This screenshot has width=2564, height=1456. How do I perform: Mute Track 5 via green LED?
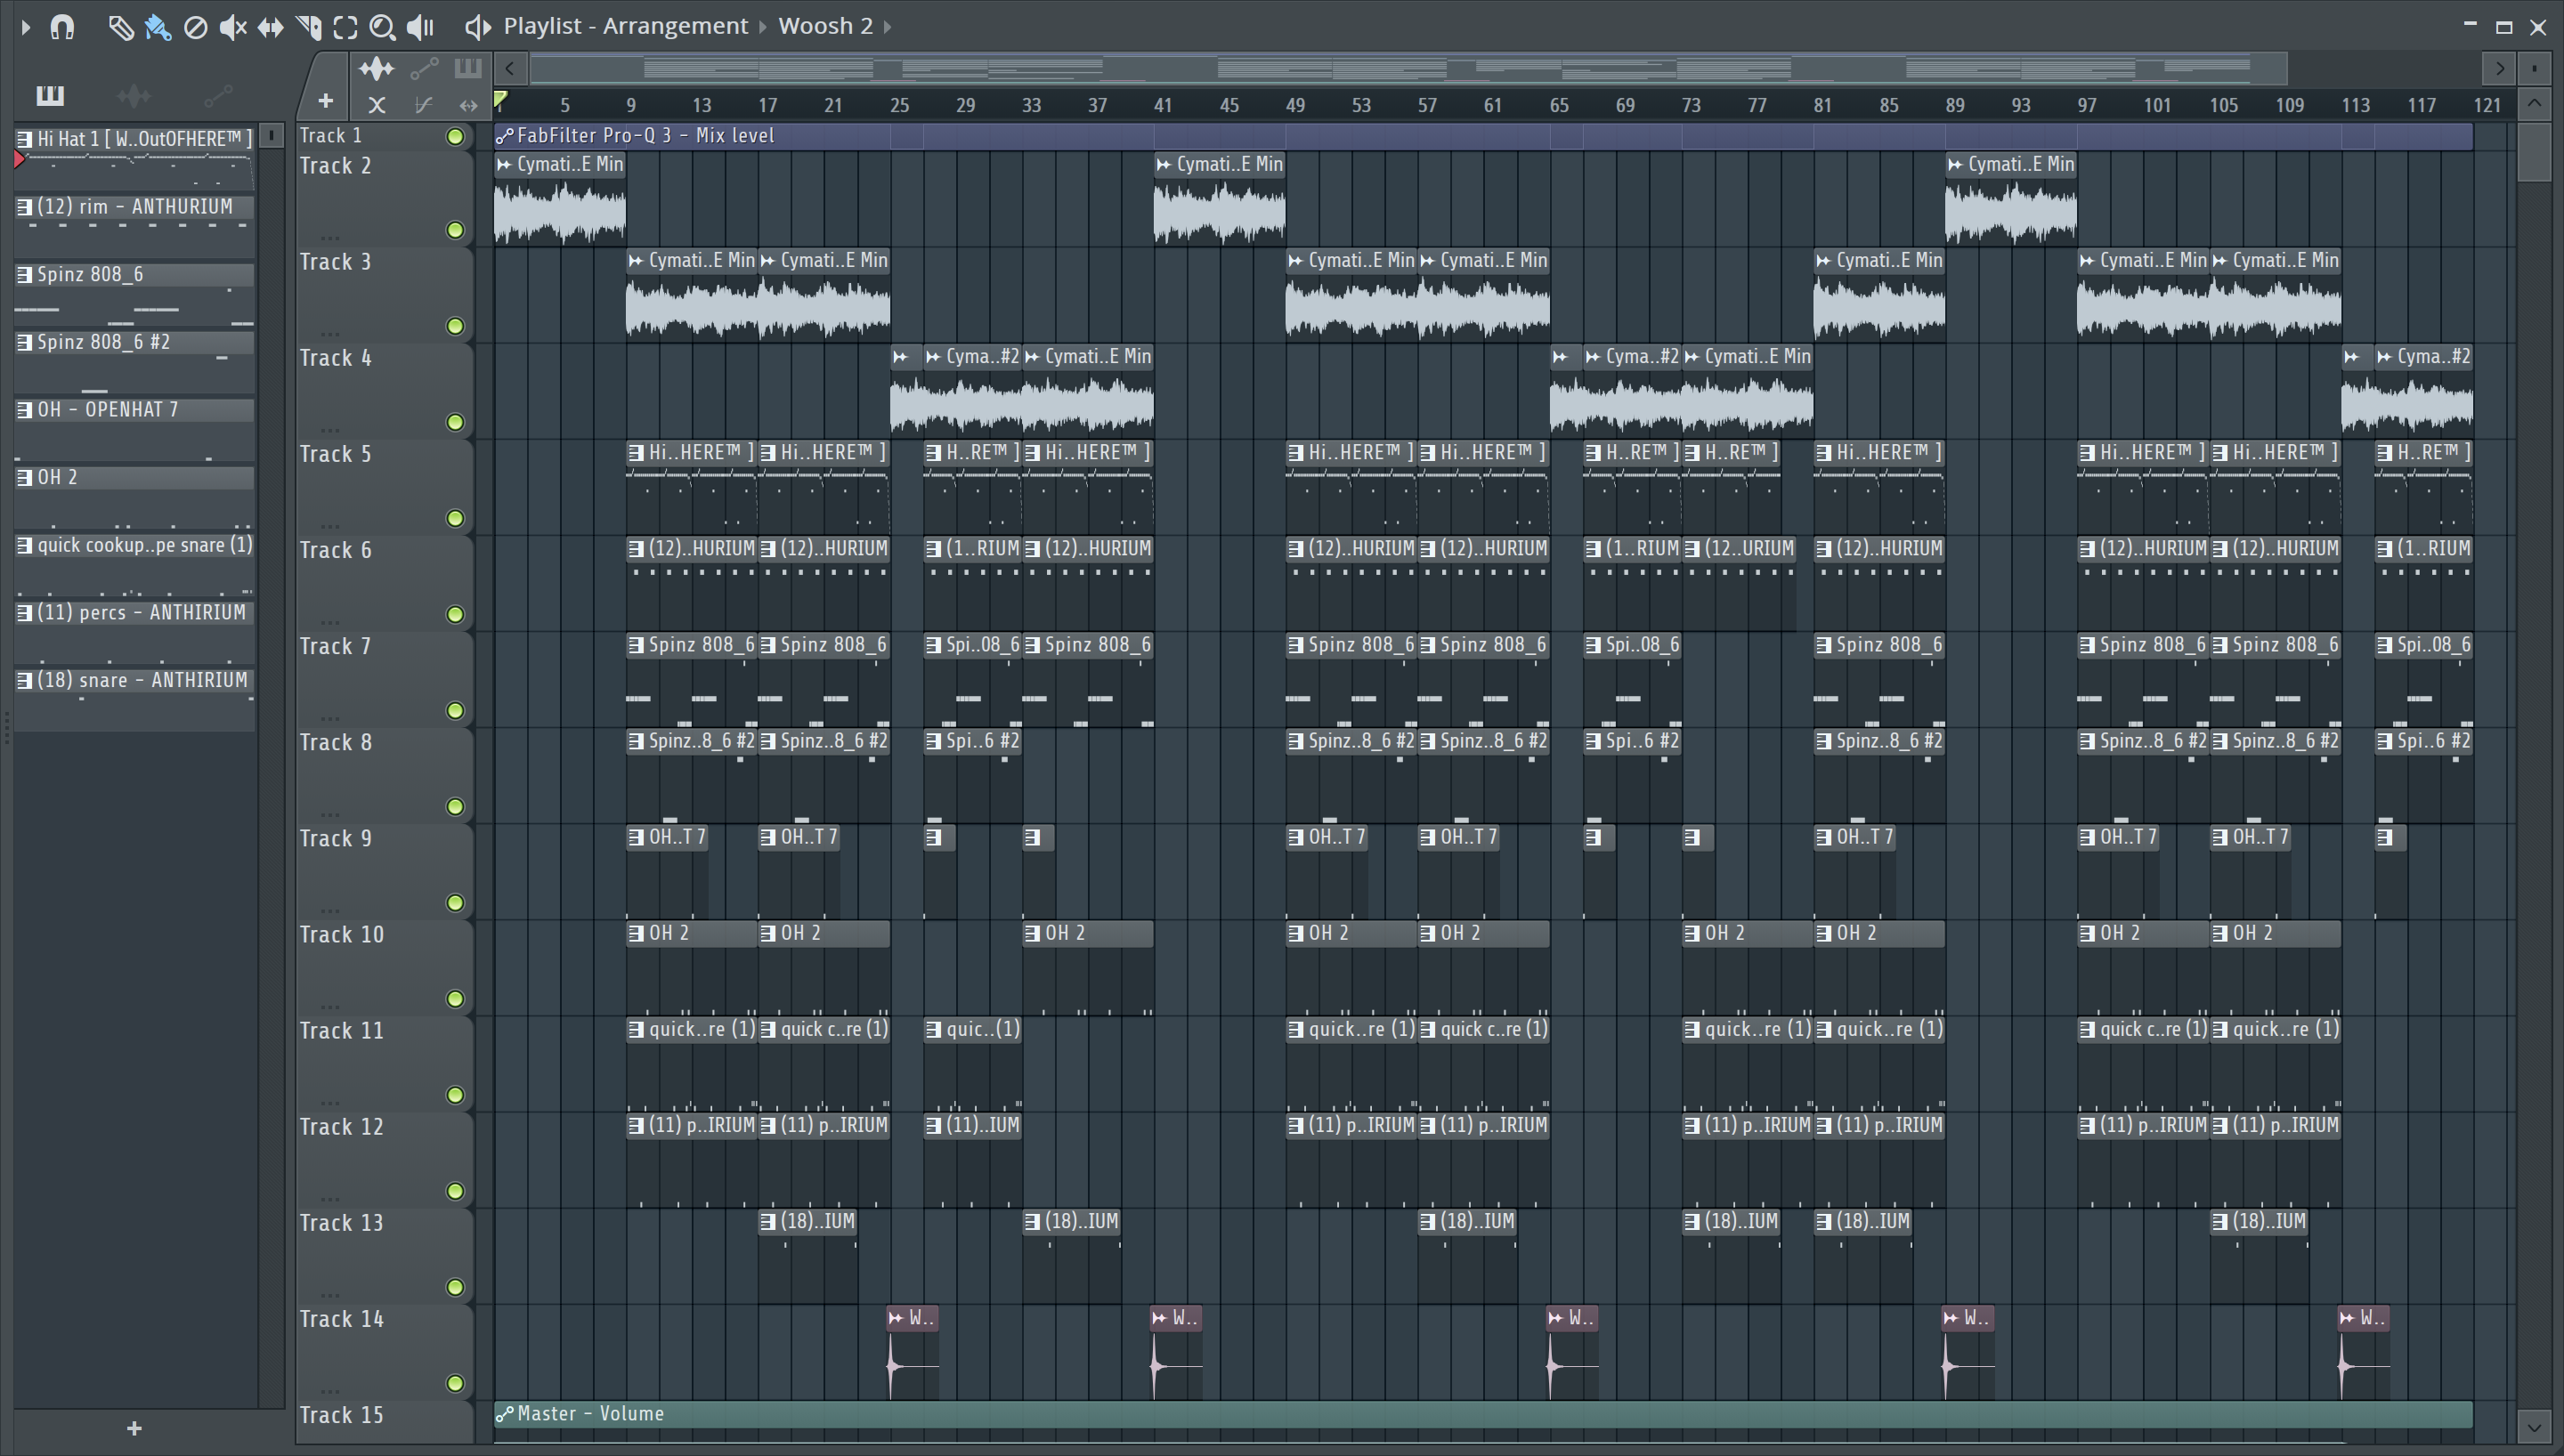pos(455,518)
